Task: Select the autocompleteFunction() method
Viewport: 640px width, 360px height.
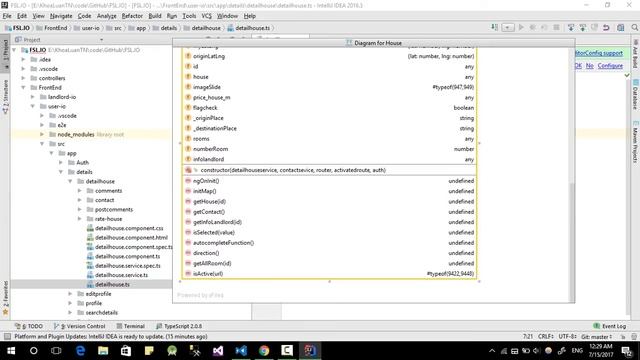Action: pyautogui.click(x=329, y=243)
